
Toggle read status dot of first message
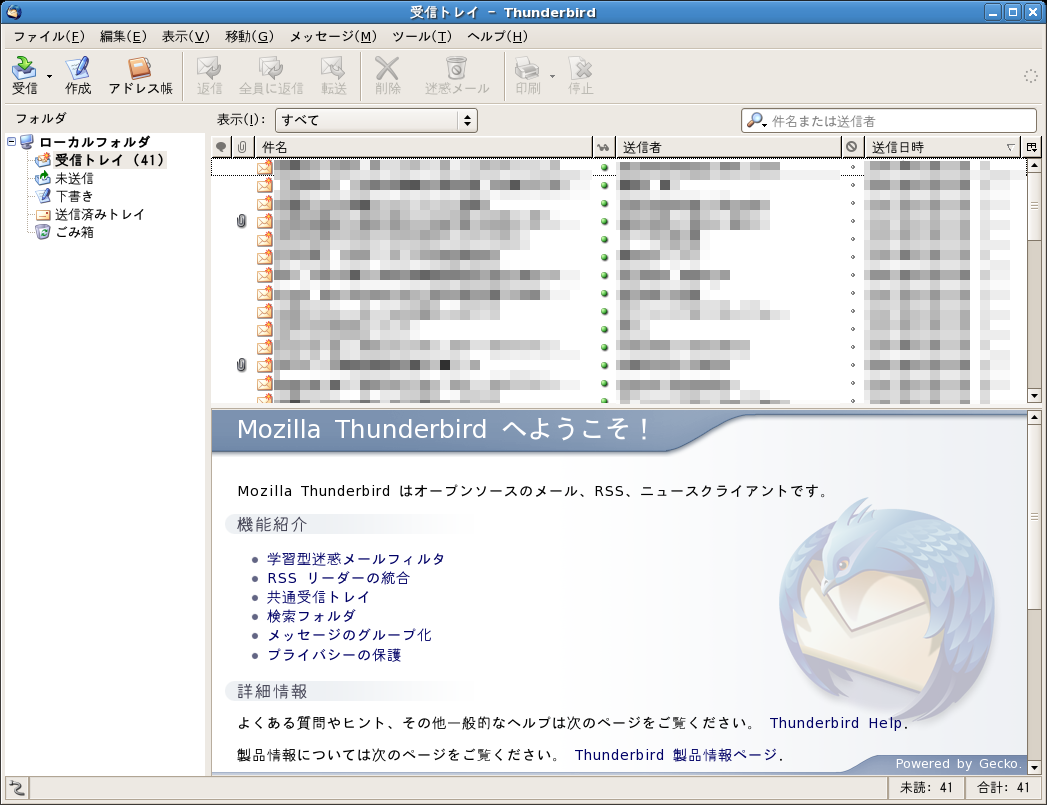[x=604, y=168]
